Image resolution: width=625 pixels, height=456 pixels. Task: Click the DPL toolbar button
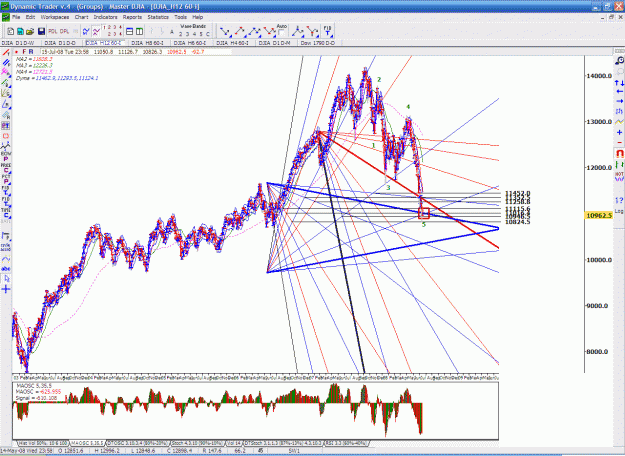(x=64, y=31)
